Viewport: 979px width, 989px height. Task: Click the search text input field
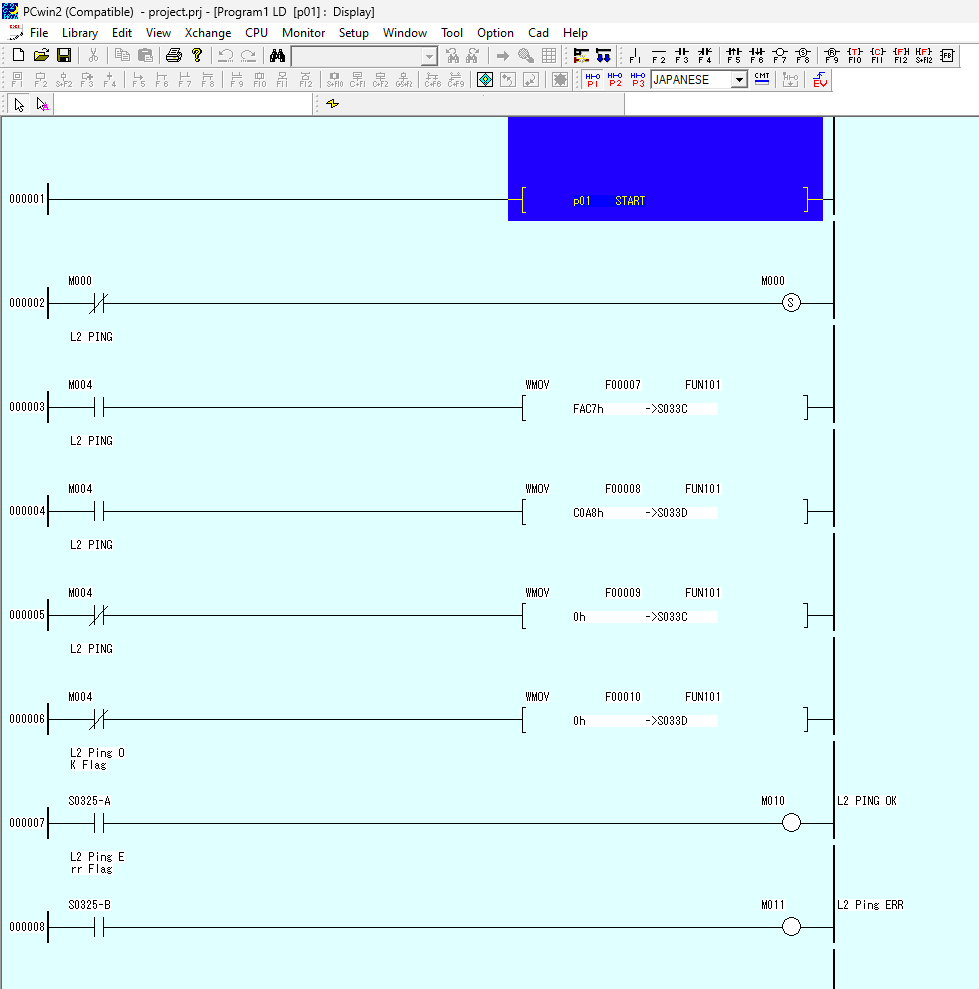[x=357, y=56]
